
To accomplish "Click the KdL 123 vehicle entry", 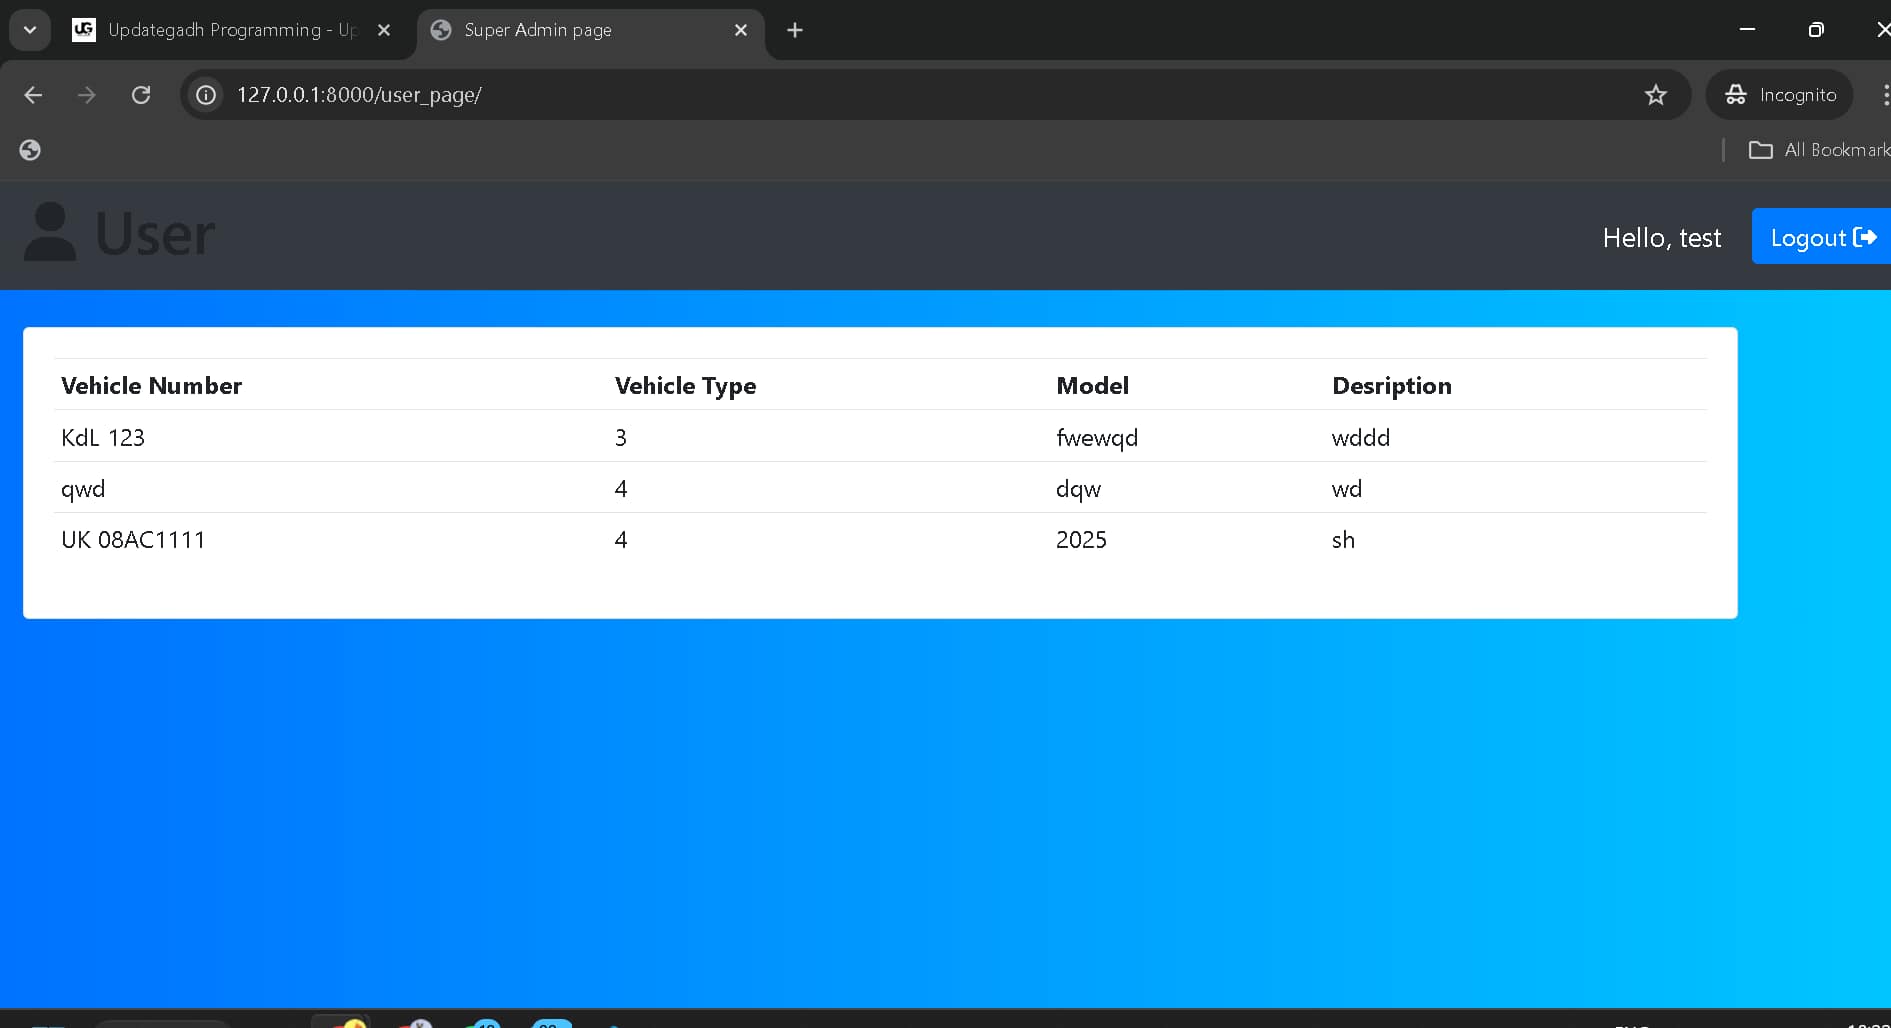I will point(103,438).
